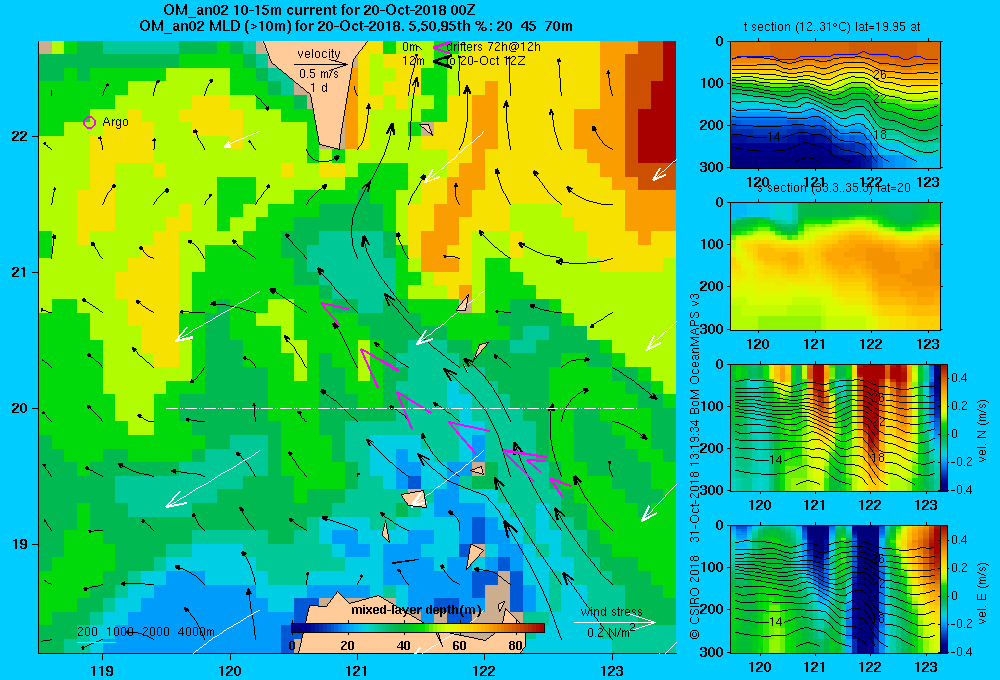Click the 'mixed-layer depth(m)' colorbar title

click(416, 610)
